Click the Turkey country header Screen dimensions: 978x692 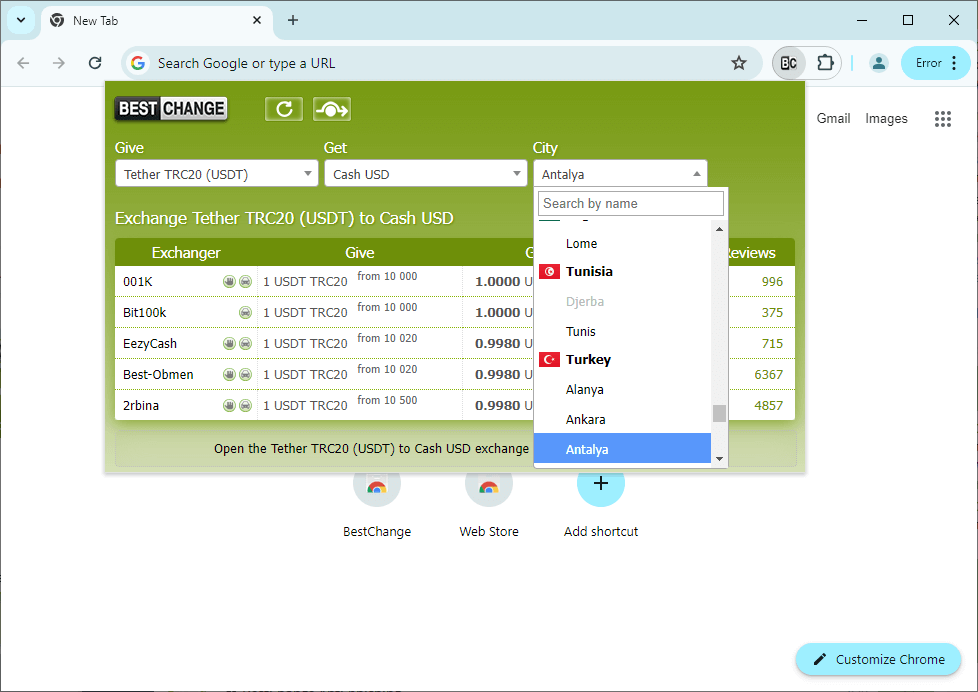[588, 359]
